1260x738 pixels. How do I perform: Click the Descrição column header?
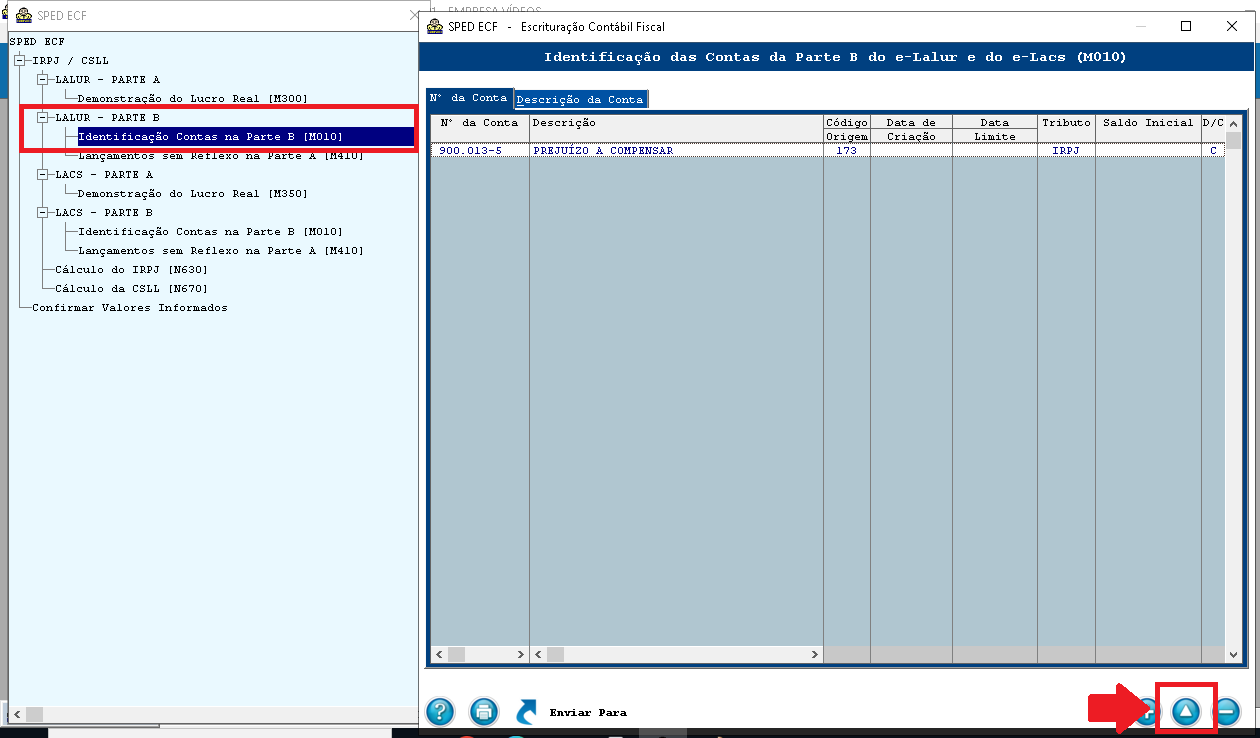pos(676,129)
